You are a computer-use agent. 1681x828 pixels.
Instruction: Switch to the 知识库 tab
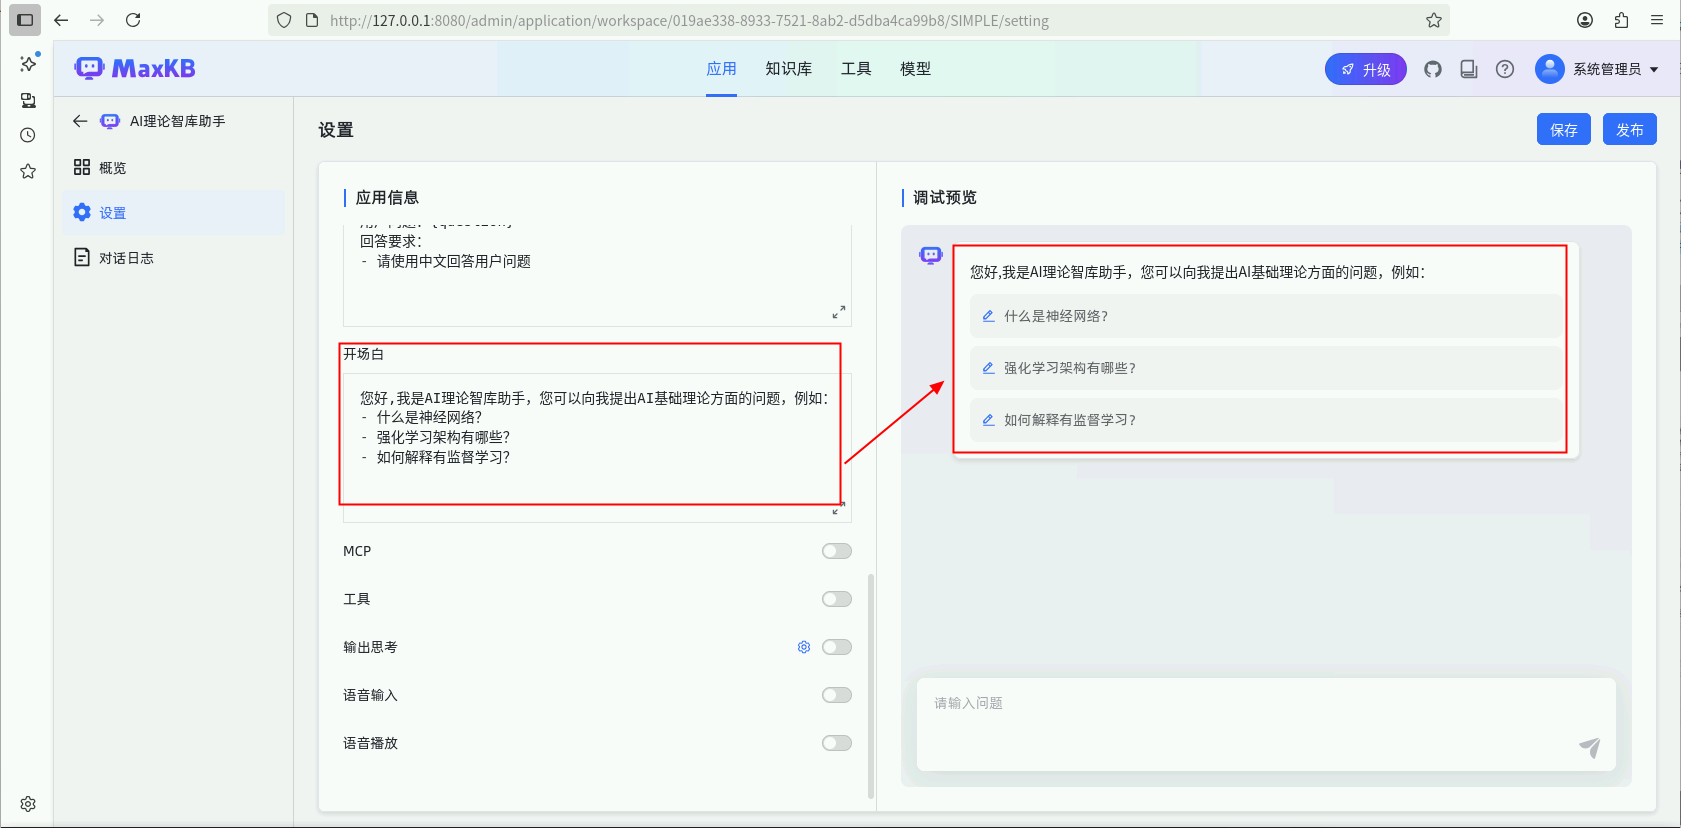[x=788, y=69]
